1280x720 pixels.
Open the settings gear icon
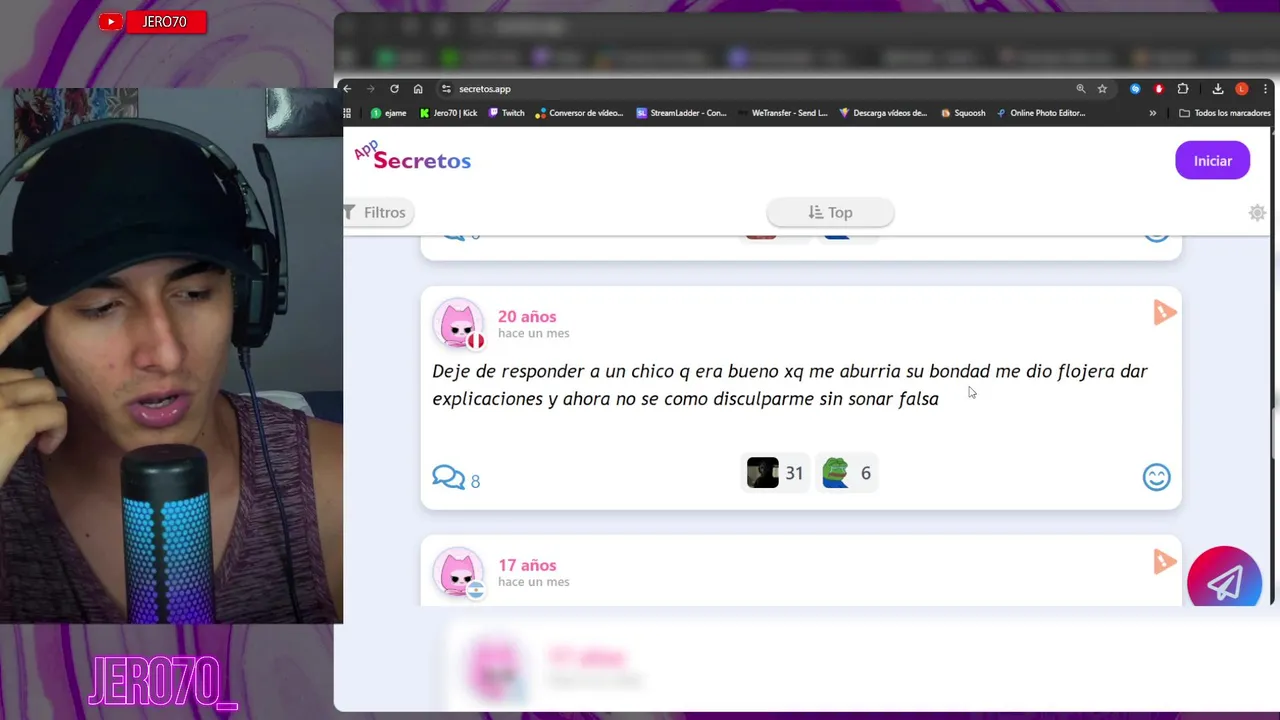pos(1257,212)
